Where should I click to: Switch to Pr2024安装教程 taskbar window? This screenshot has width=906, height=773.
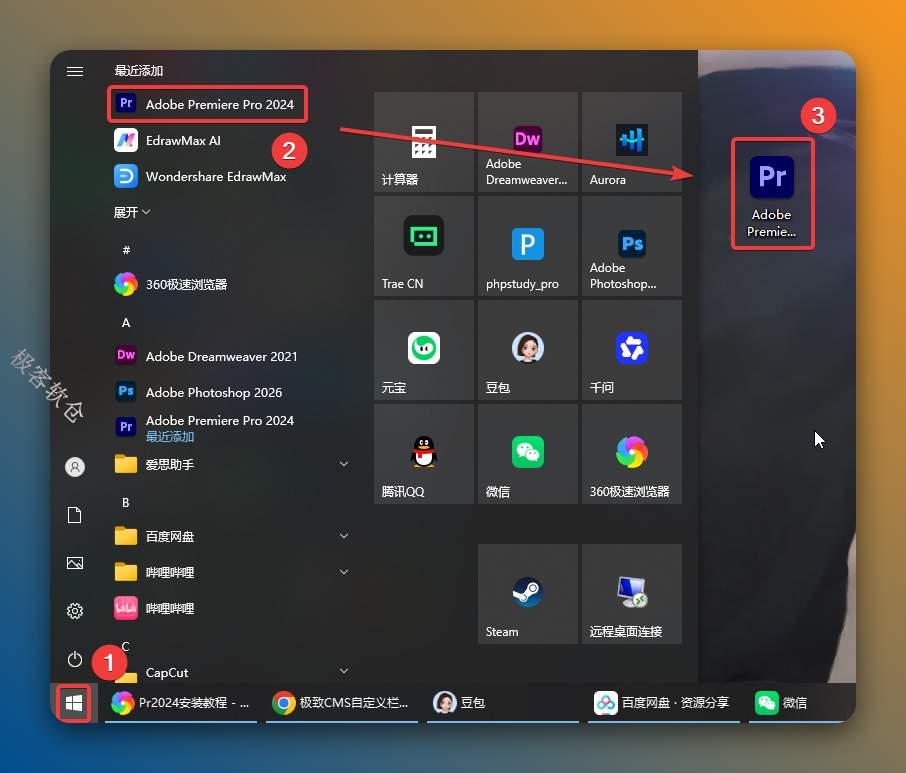pos(180,703)
